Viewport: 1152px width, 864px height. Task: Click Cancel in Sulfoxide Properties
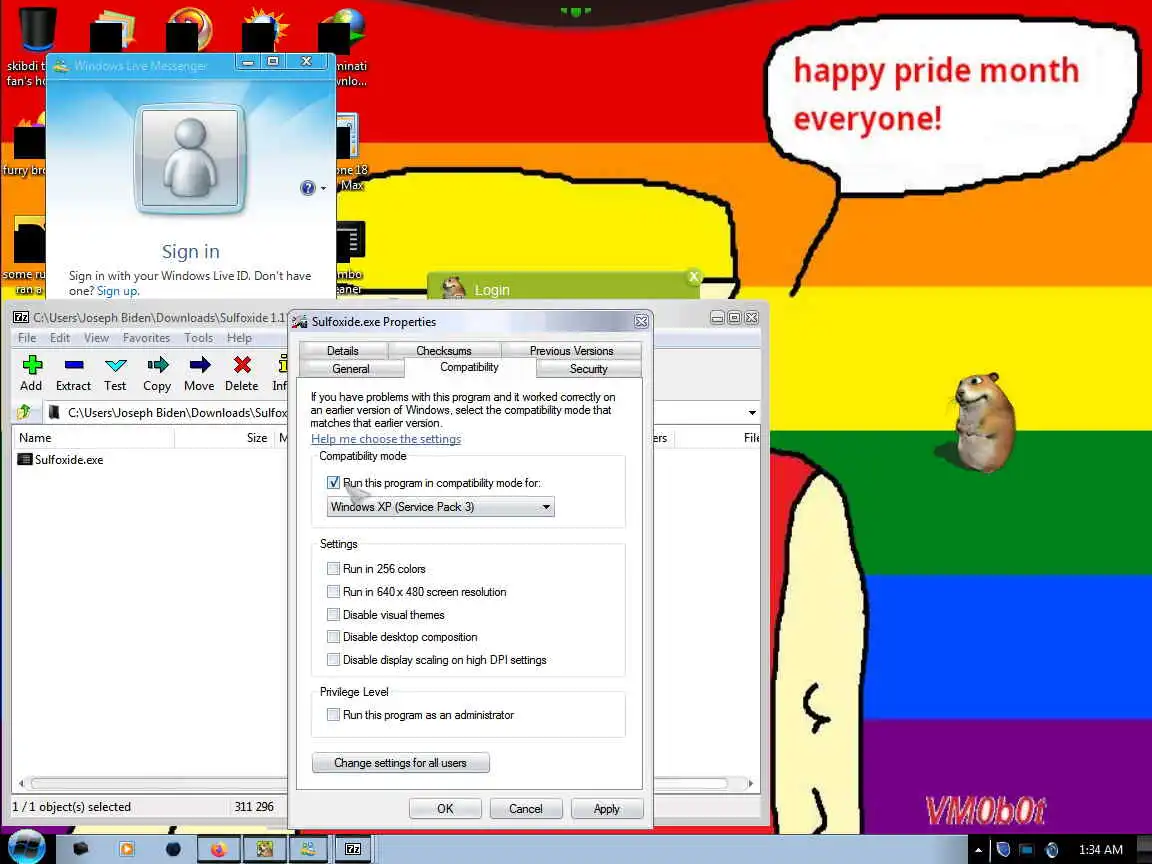tap(526, 808)
